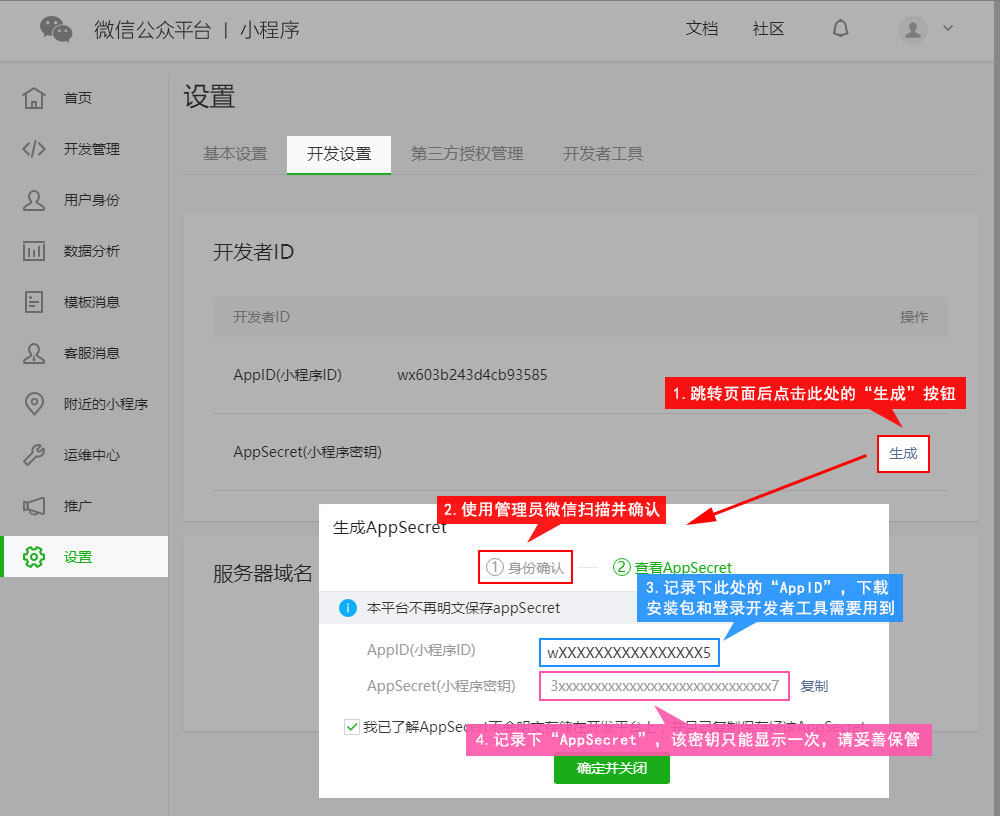1000x816 pixels.
Task: Click the WeChat logo icon
Action: tap(56, 30)
